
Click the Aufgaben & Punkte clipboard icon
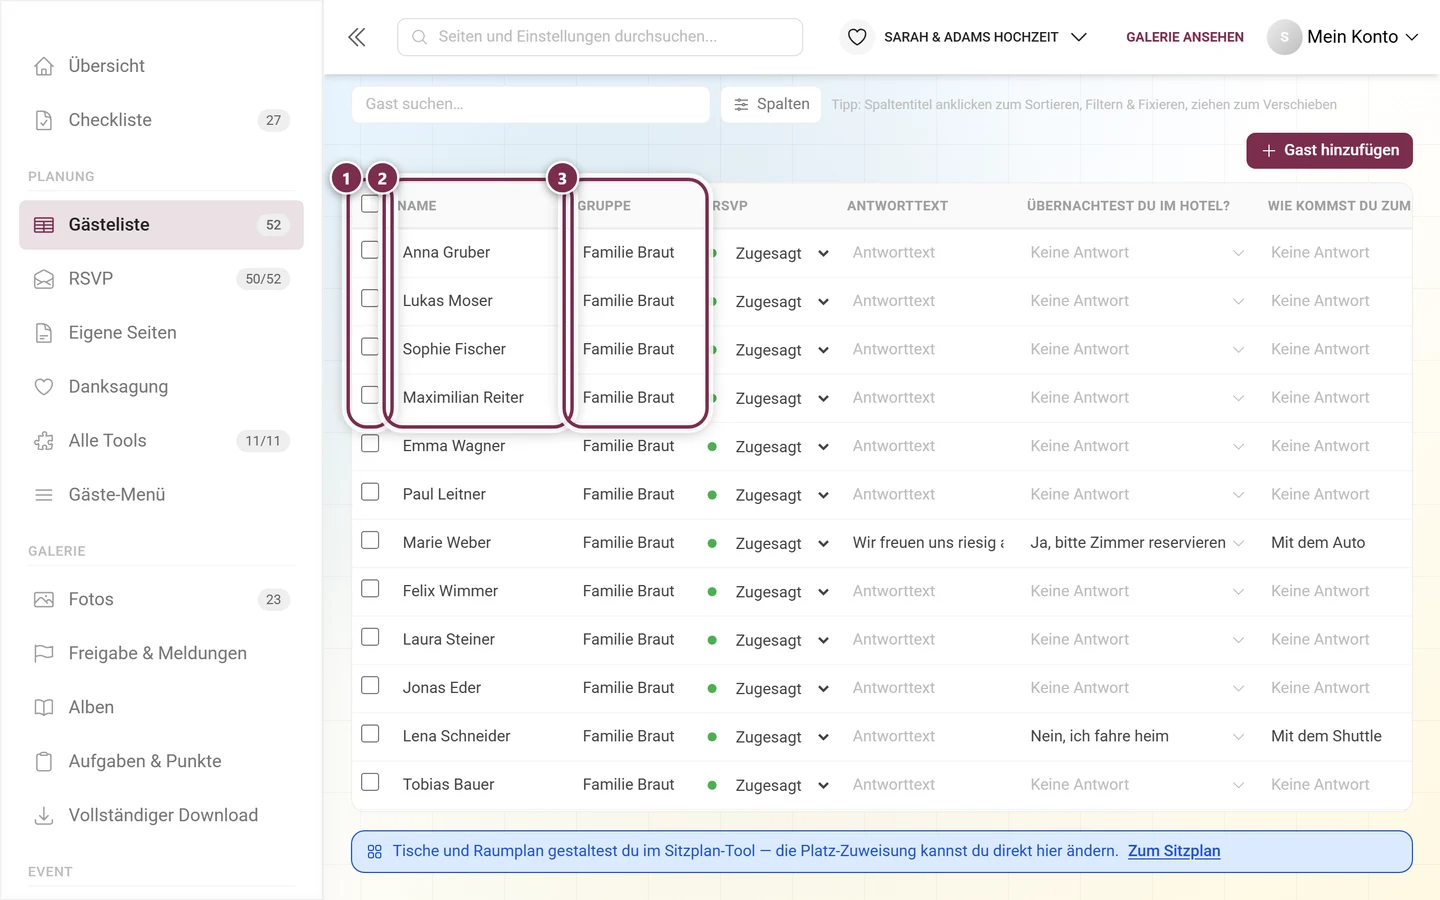(44, 762)
